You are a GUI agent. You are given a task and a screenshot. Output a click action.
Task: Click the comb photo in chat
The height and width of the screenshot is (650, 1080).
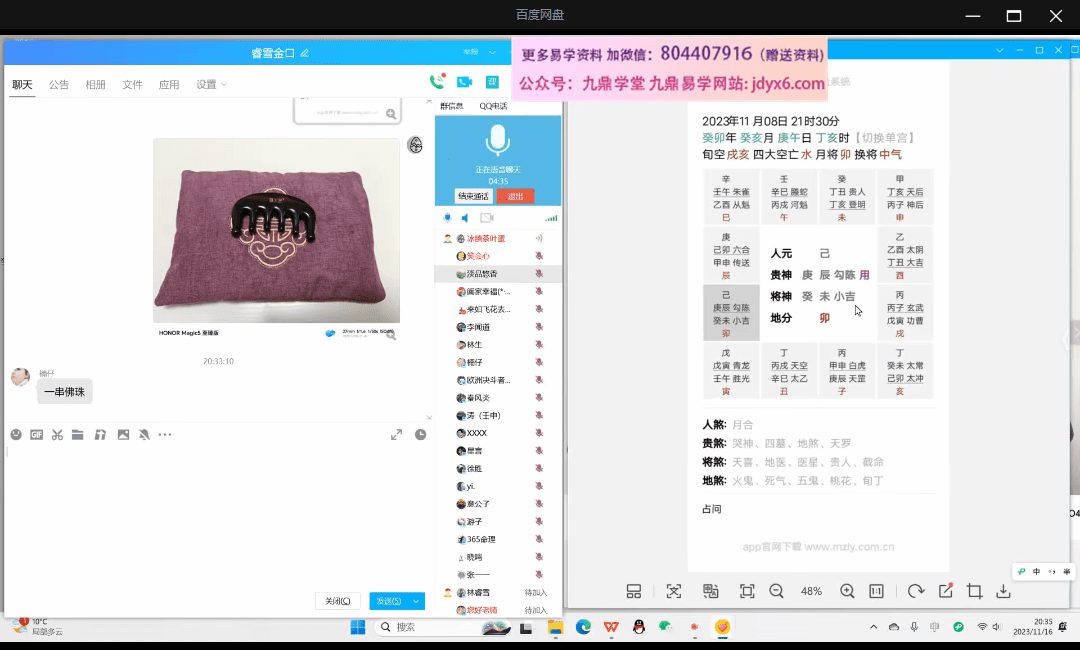click(x=276, y=230)
